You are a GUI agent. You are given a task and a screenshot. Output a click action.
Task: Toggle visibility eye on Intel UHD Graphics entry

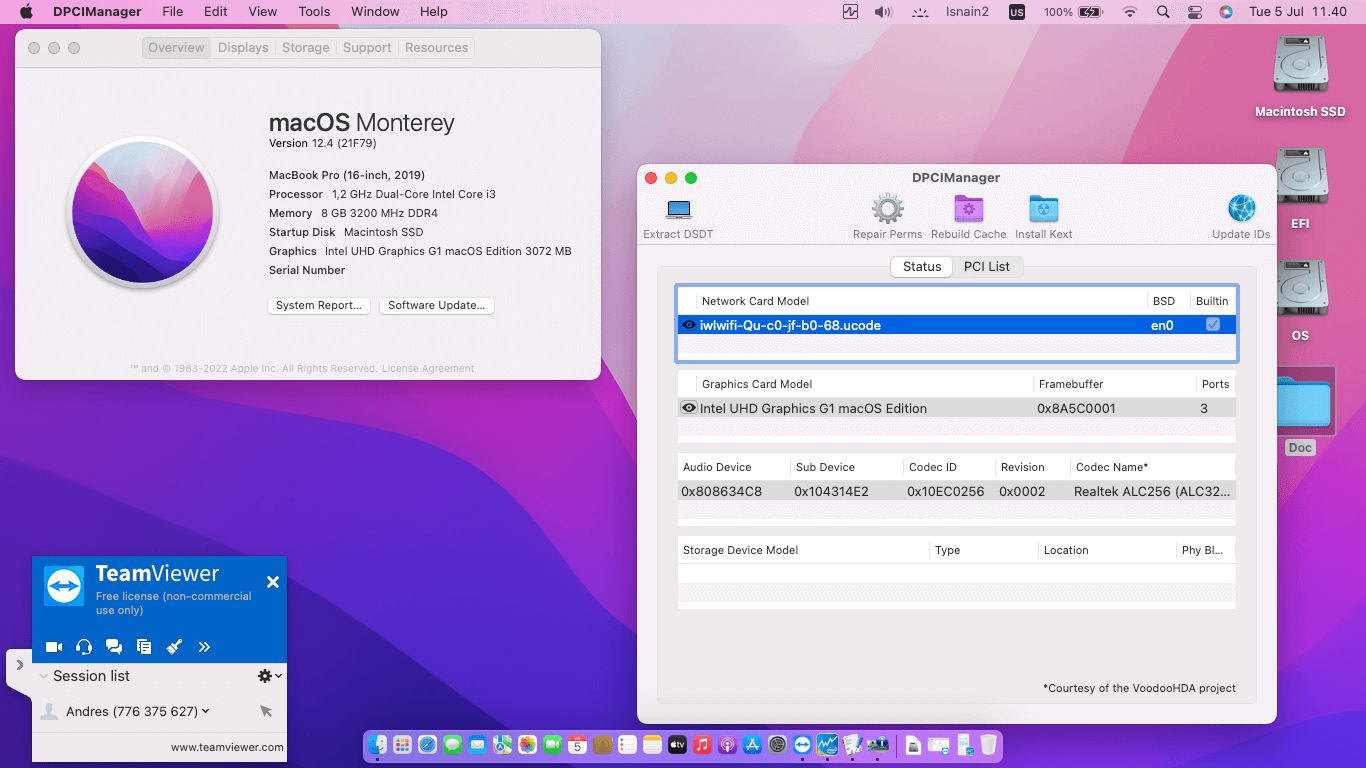click(x=689, y=408)
